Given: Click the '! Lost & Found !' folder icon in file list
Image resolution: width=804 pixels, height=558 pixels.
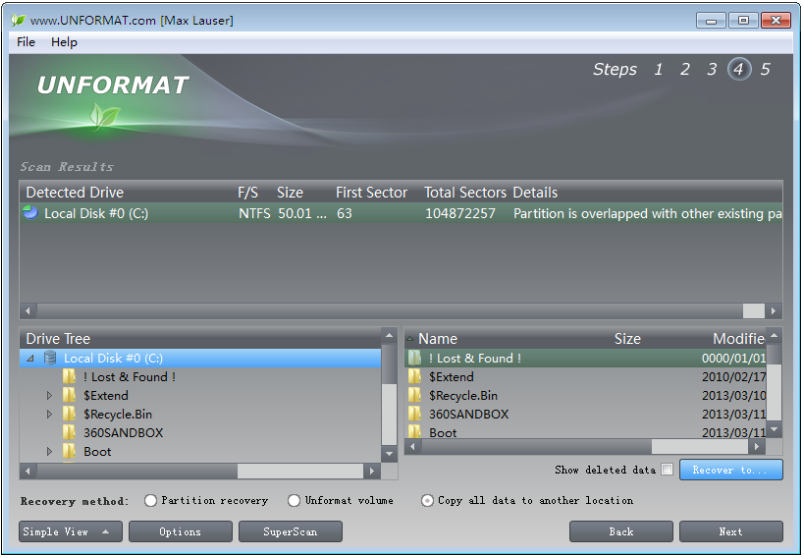Looking at the screenshot, I should [x=415, y=357].
